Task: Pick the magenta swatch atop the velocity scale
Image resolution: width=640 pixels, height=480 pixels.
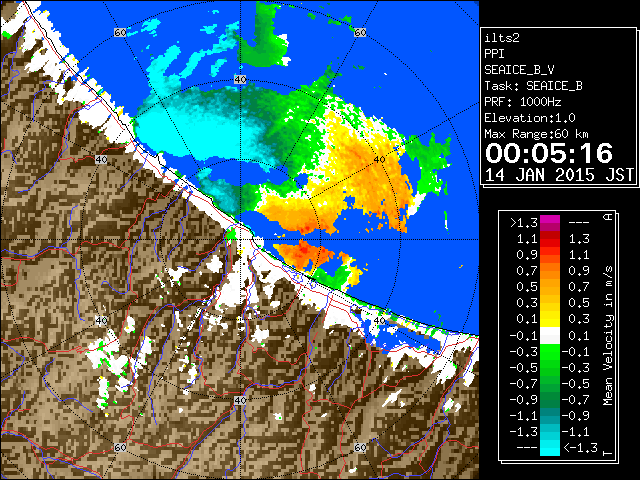Action: click(x=550, y=220)
